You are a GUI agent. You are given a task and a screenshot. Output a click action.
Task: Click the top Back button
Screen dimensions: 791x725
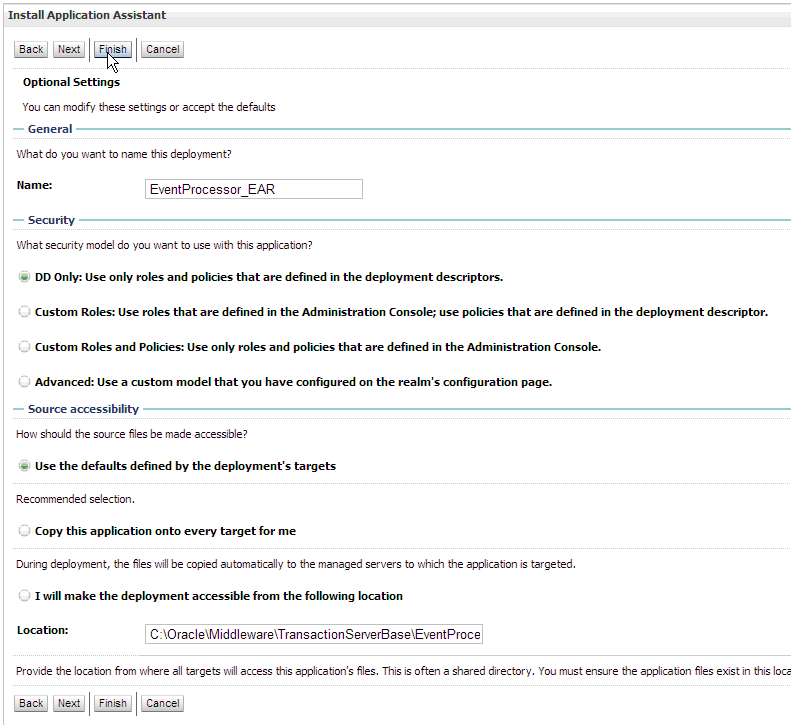tap(31, 49)
